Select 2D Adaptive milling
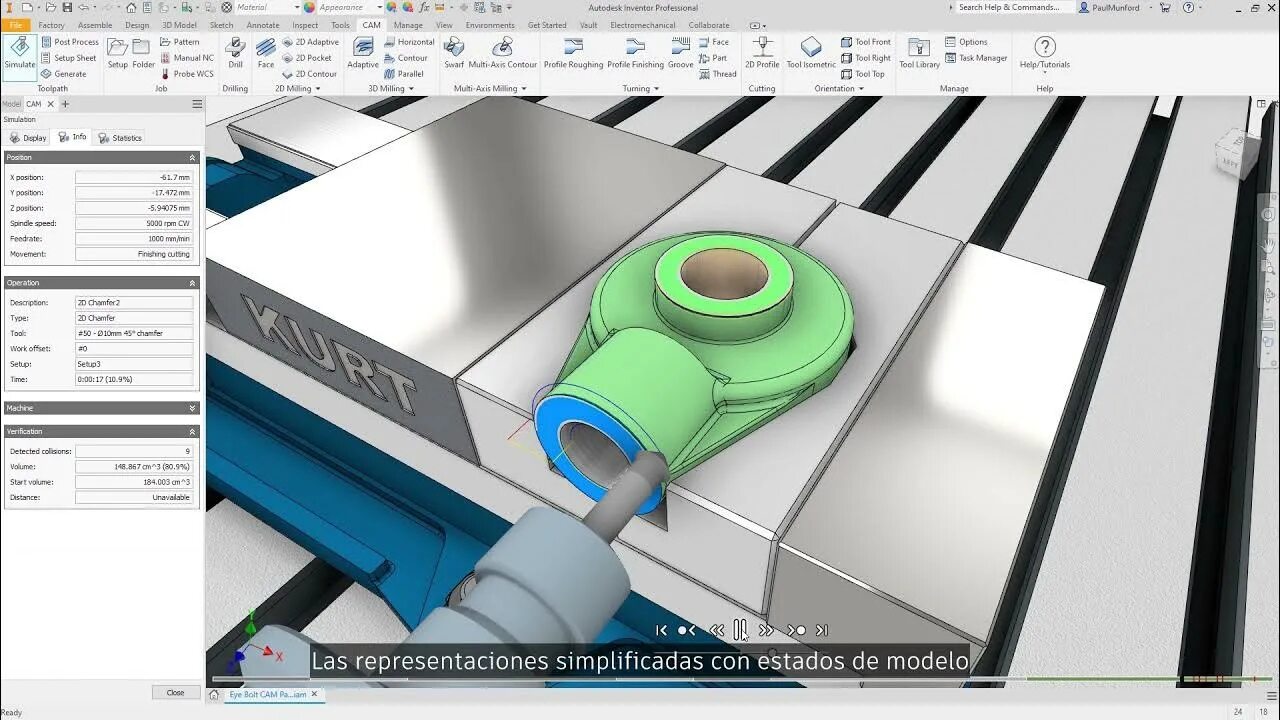The height and width of the screenshot is (720, 1280). point(310,42)
